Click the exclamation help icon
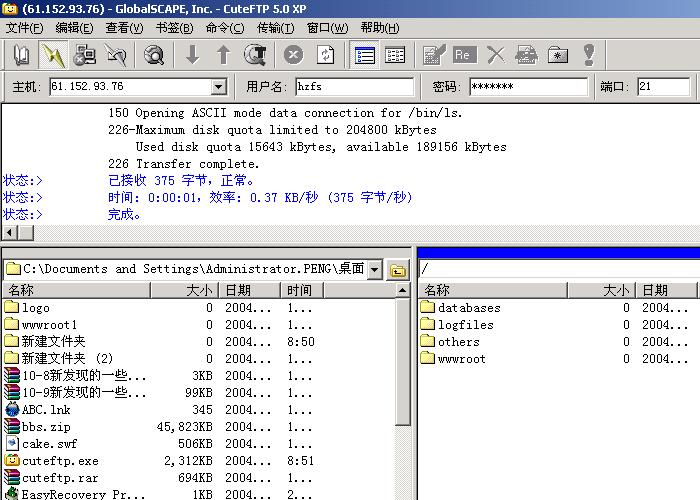Screen dimensions: 700x500 coord(589,55)
